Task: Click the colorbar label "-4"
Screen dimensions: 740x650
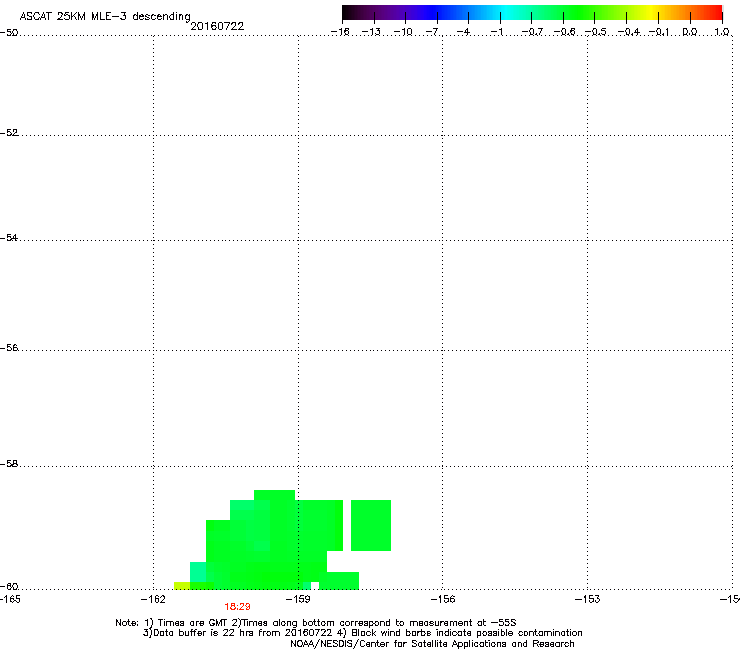Action: point(465,32)
